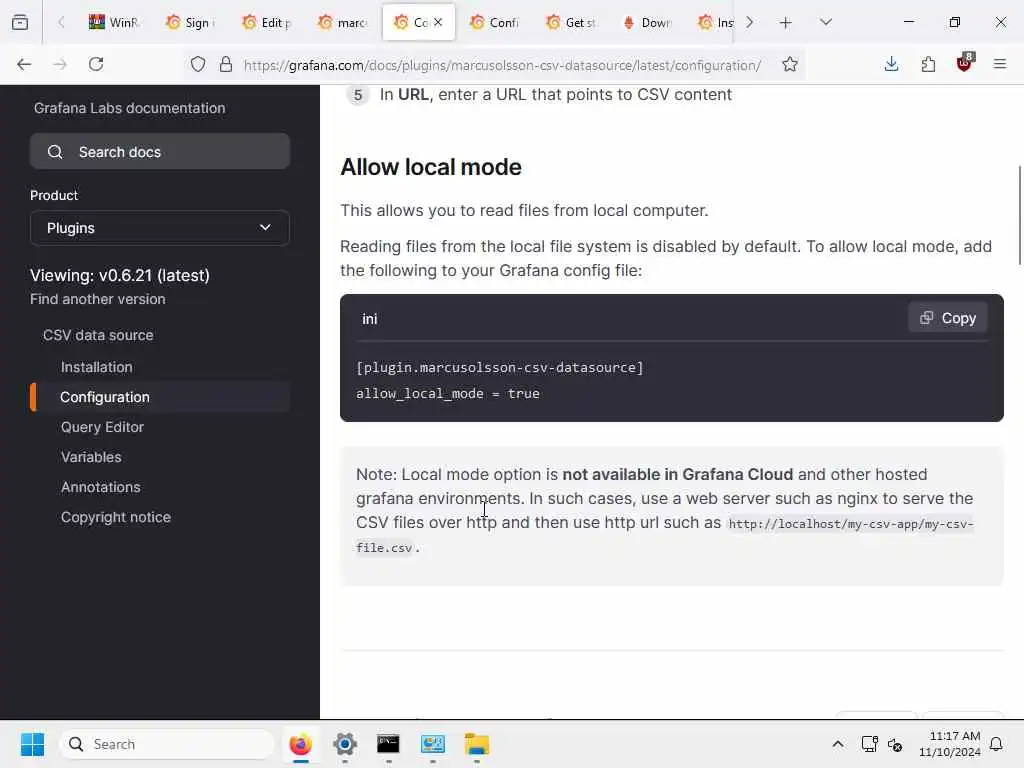Open the notifications bell
The image size is (1024, 768).
(x=996, y=744)
